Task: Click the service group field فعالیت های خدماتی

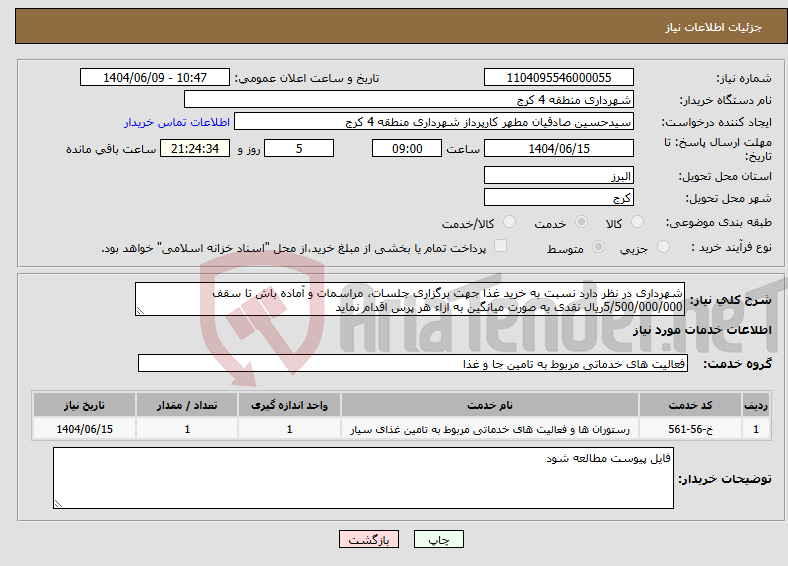Action: 413,363
